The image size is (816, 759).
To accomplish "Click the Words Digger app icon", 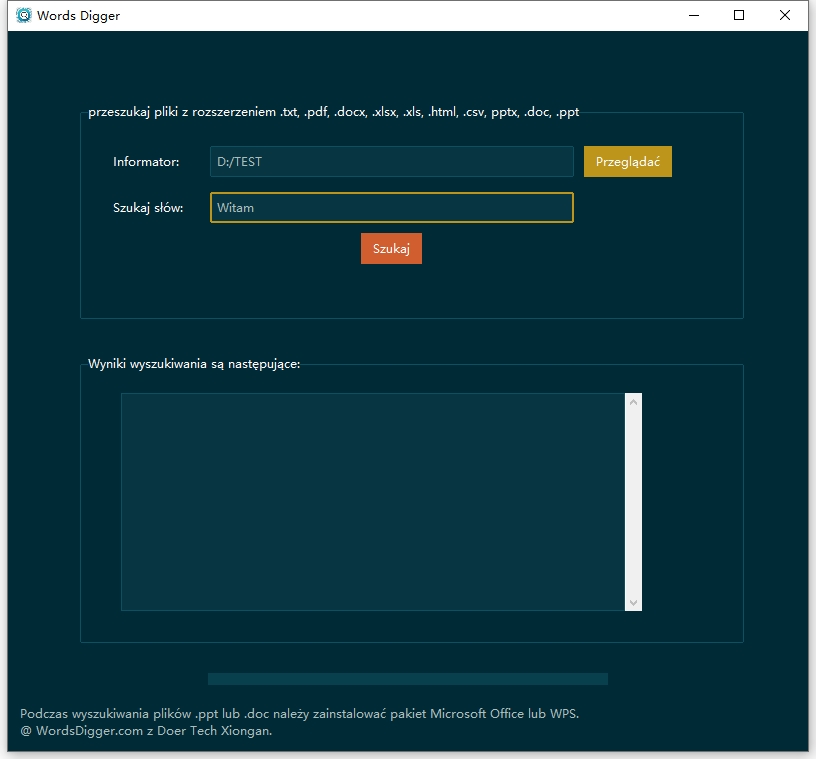I will click(x=24, y=16).
